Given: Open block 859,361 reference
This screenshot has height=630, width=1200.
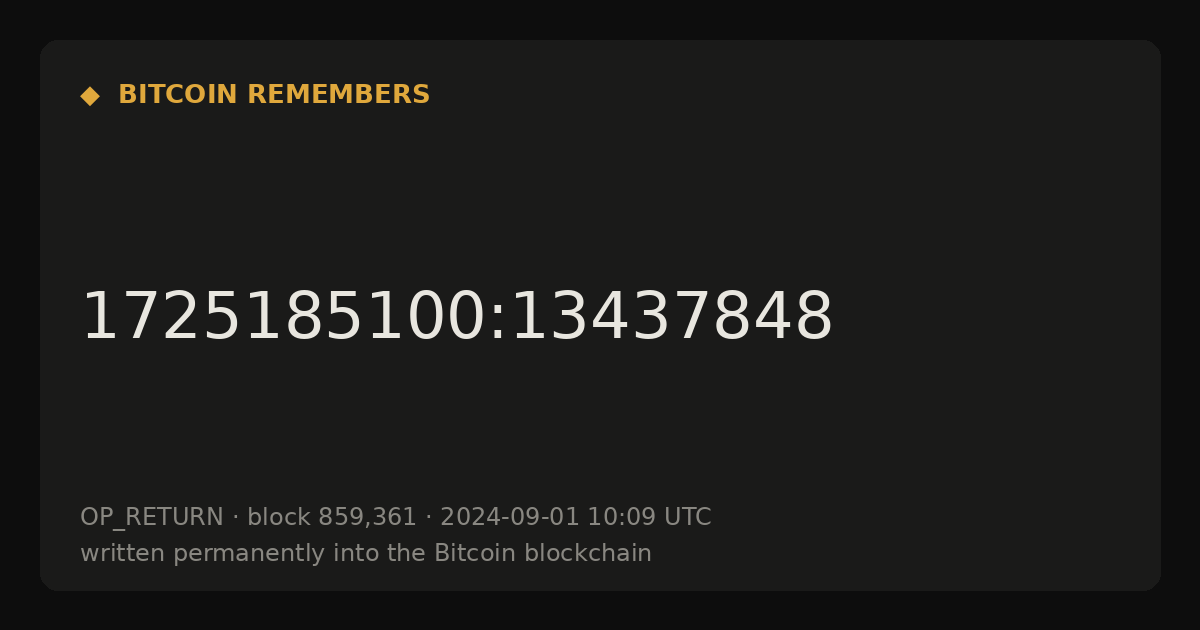Looking at the screenshot, I should 332,517.
